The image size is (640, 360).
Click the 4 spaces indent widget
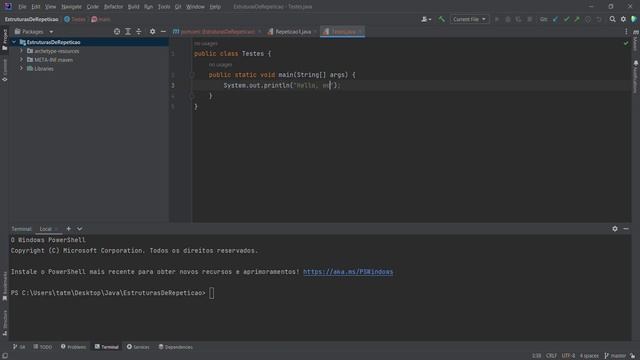[589, 356]
